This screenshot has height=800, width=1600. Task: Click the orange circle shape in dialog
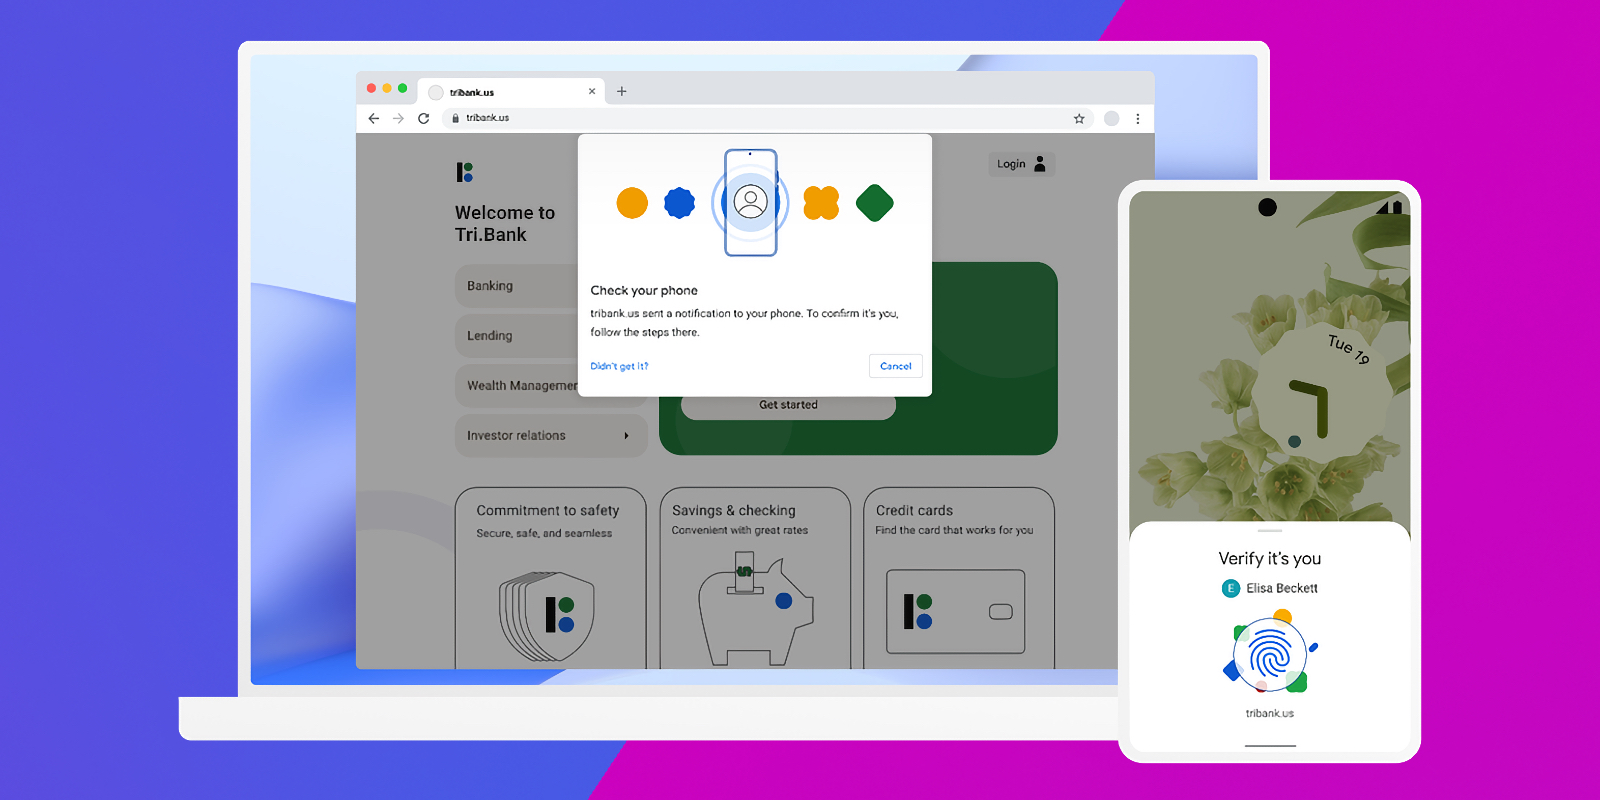pyautogui.click(x=632, y=203)
